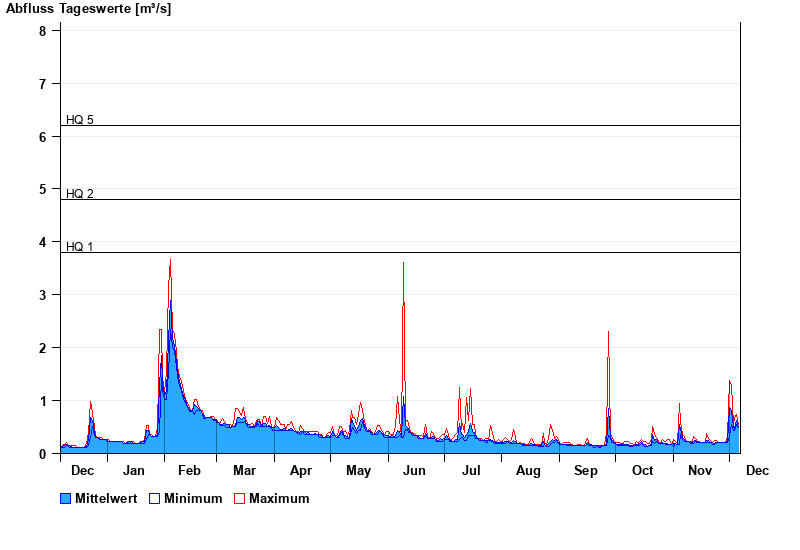
Task: Select the Minimum legend label
Action: [x=193, y=498]
